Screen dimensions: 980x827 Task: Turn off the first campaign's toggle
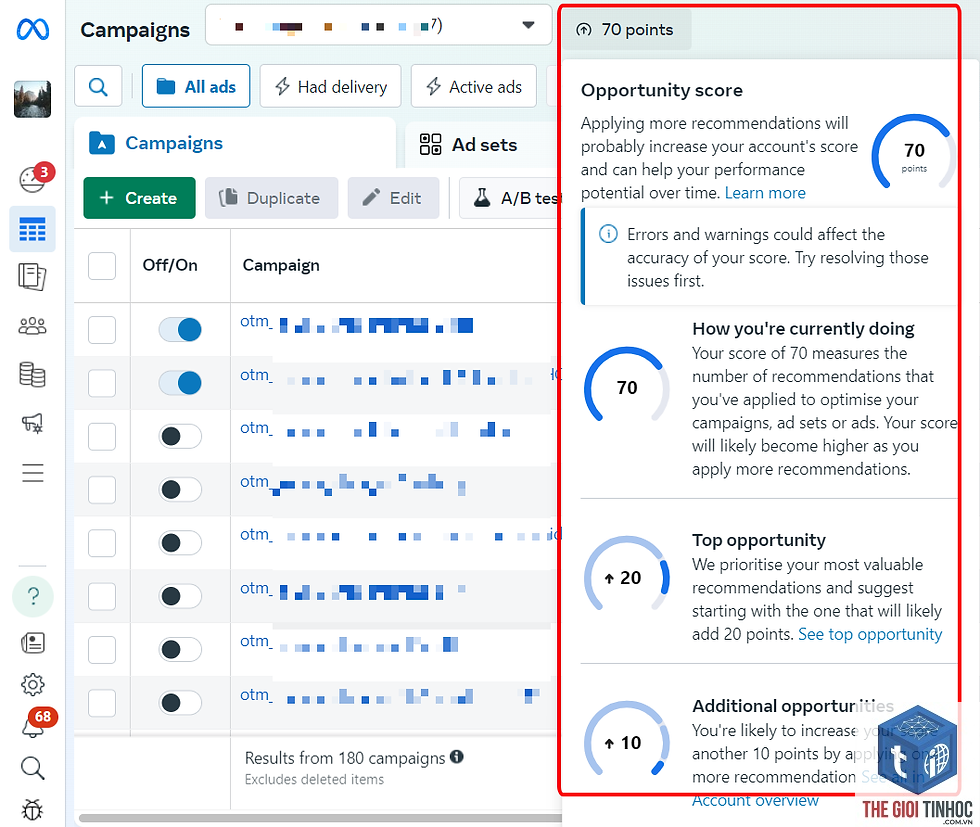tap(180, 329)
